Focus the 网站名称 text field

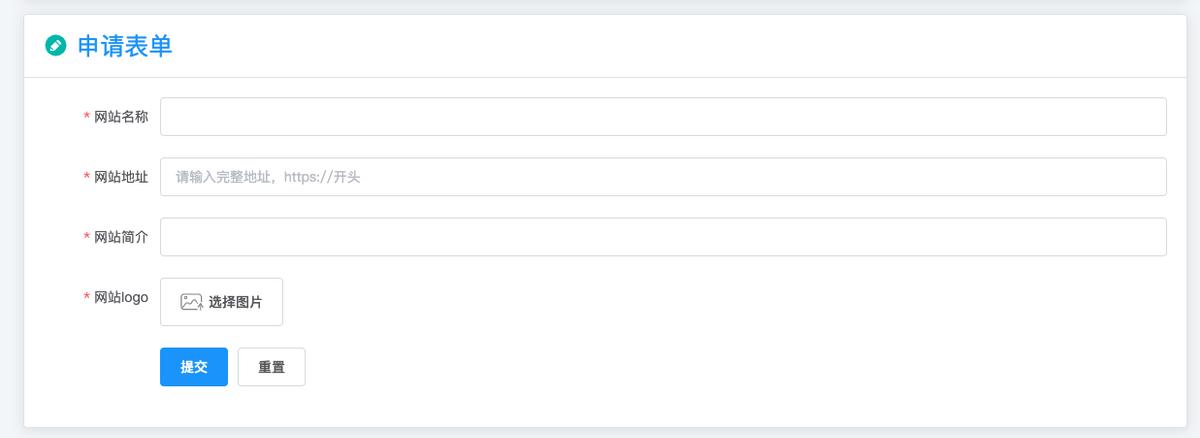[662, 116]
